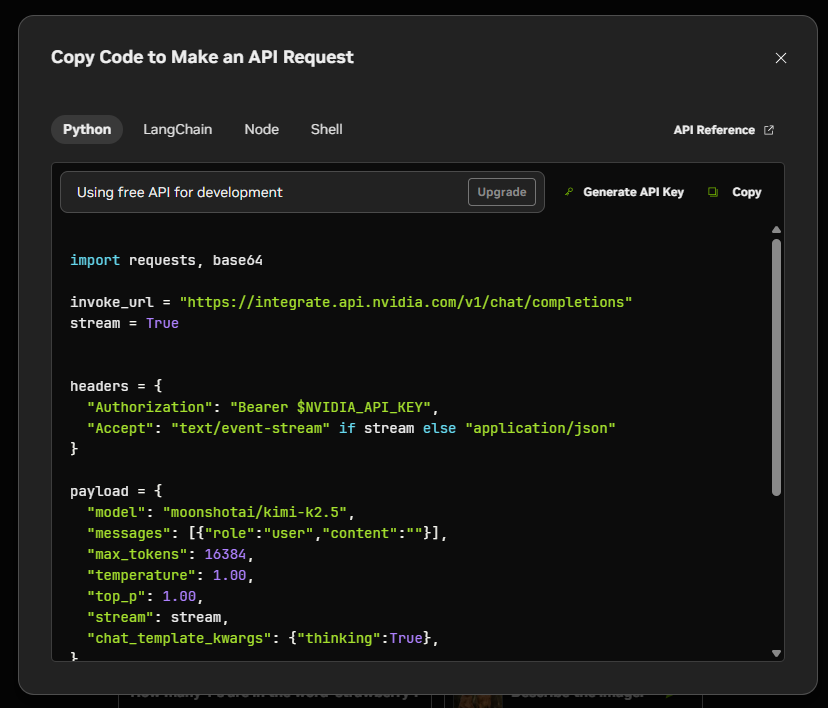Click the invoke_url string in the code

coord(406,302)
